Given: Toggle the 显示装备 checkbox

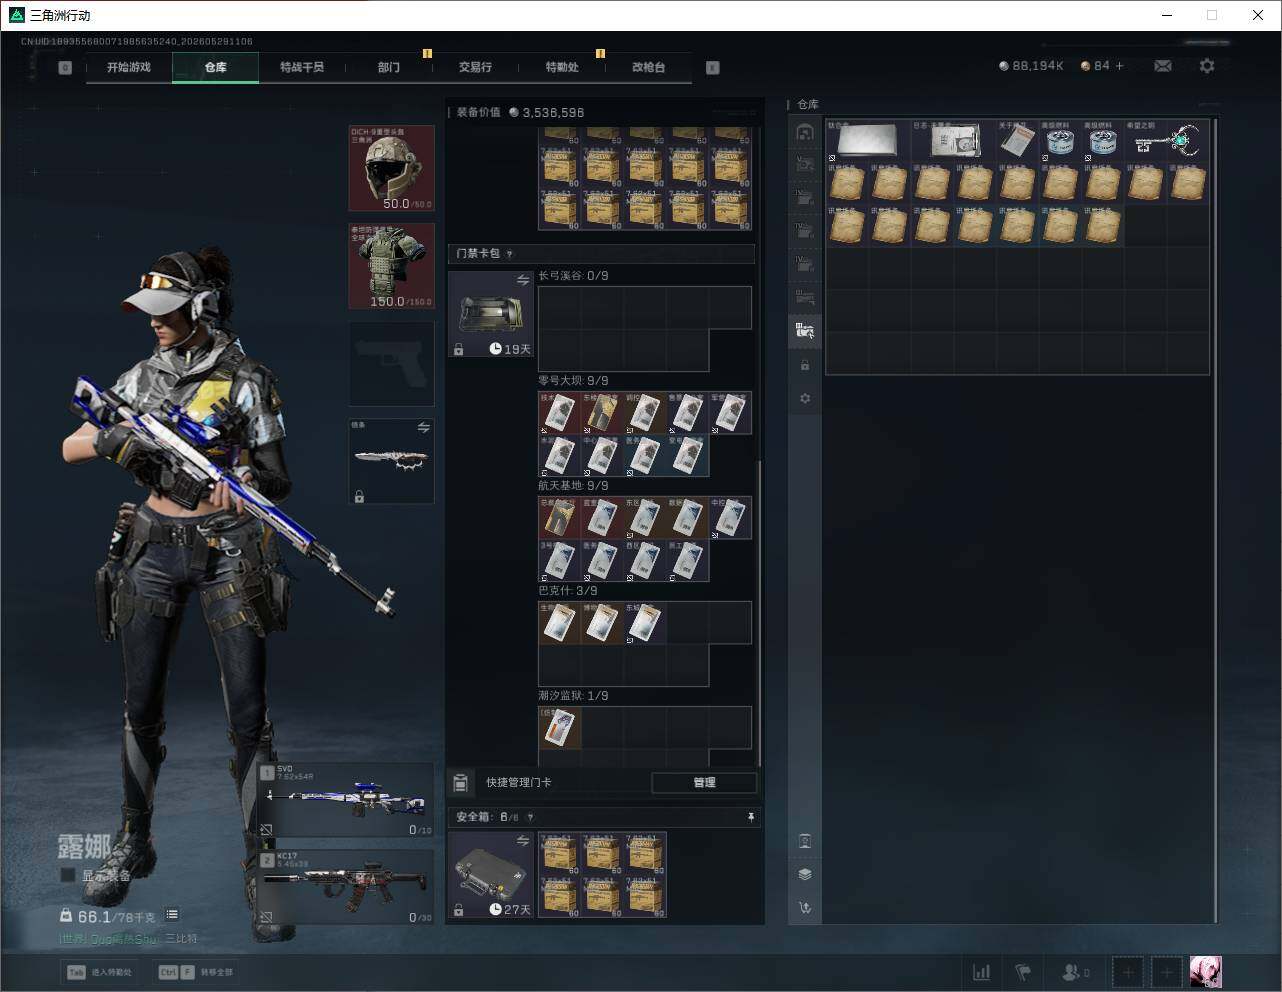Looking at the screenshot, I should (x=67, y=875).
